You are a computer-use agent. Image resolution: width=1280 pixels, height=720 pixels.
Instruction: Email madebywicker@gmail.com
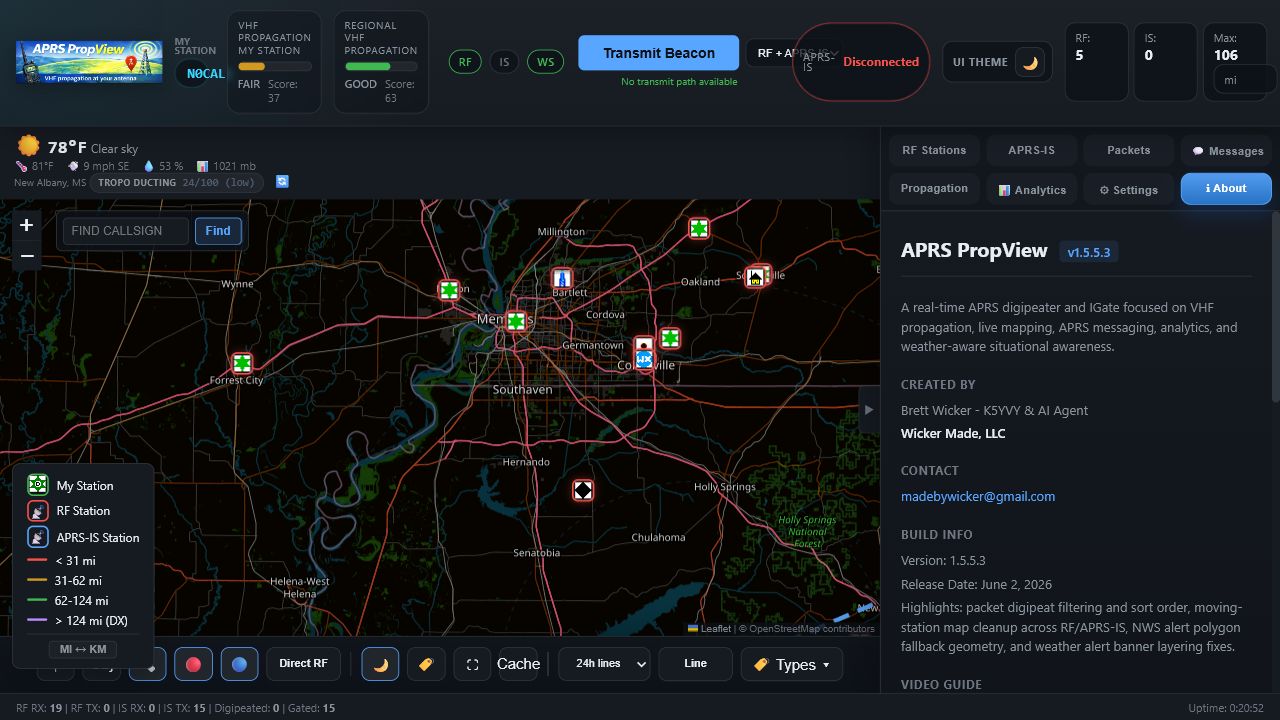click(x=978, y=496)
